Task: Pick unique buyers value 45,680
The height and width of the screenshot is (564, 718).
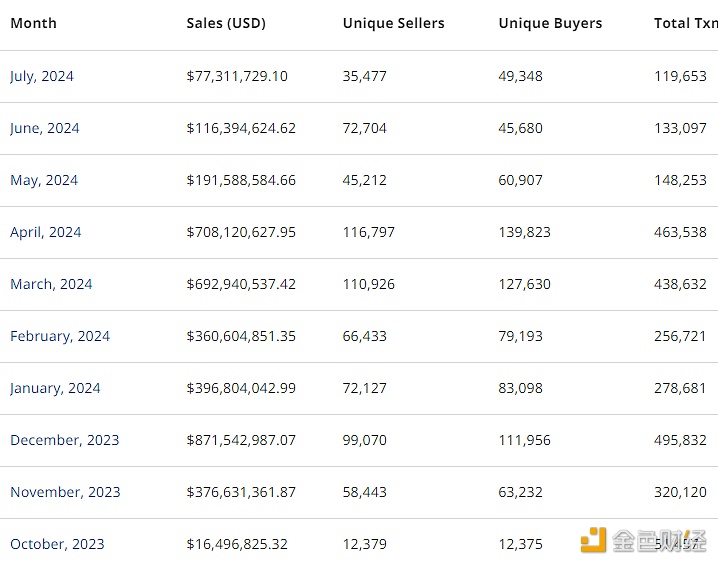Action: [x=521, y=129]
